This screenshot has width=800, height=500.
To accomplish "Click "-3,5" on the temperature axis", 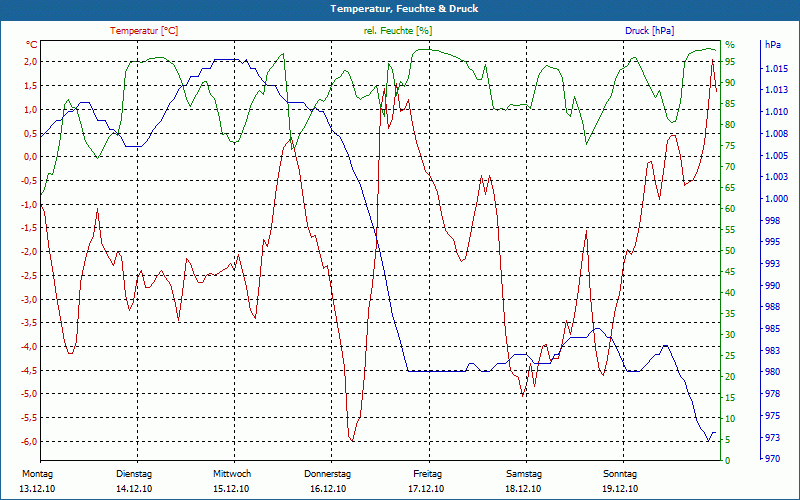I will [x=29, y=323].
